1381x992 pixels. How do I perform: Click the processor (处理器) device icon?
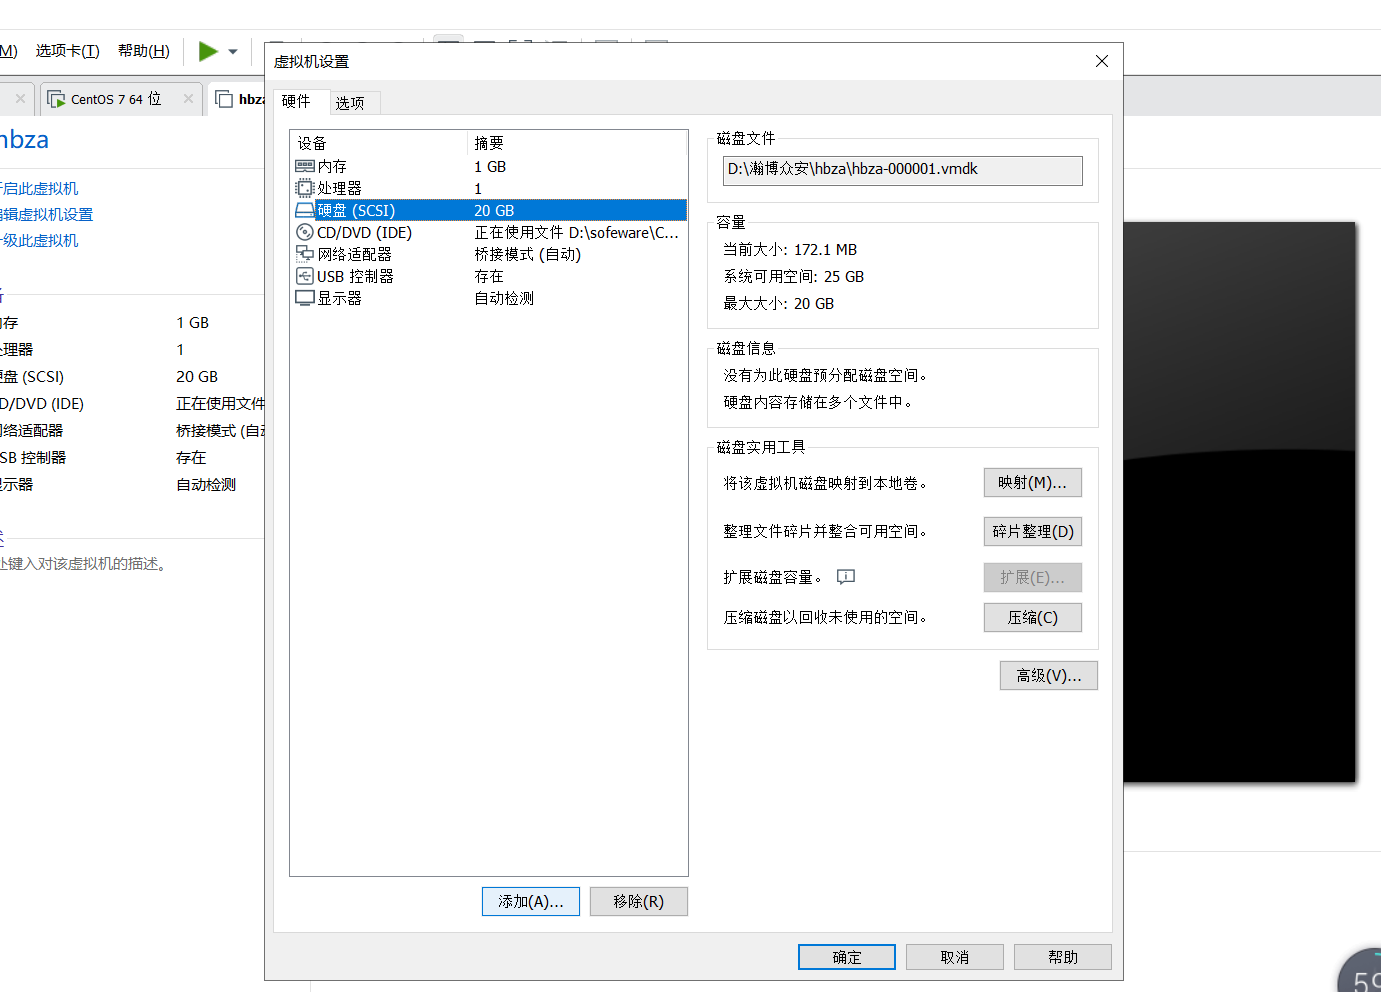pyautogui.click(x=305, y=188)
